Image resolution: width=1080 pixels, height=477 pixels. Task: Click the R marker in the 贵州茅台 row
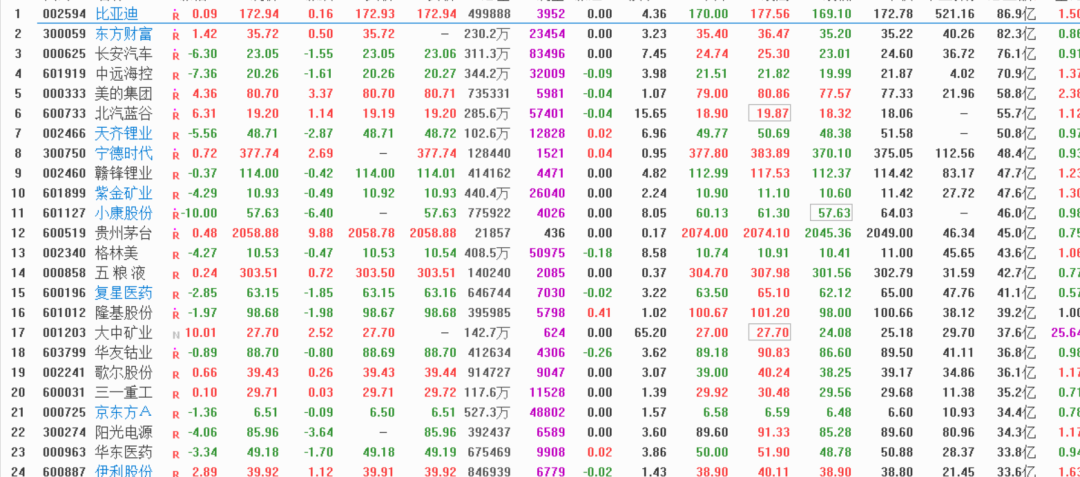pyautogui.click(x=176, y=234)
